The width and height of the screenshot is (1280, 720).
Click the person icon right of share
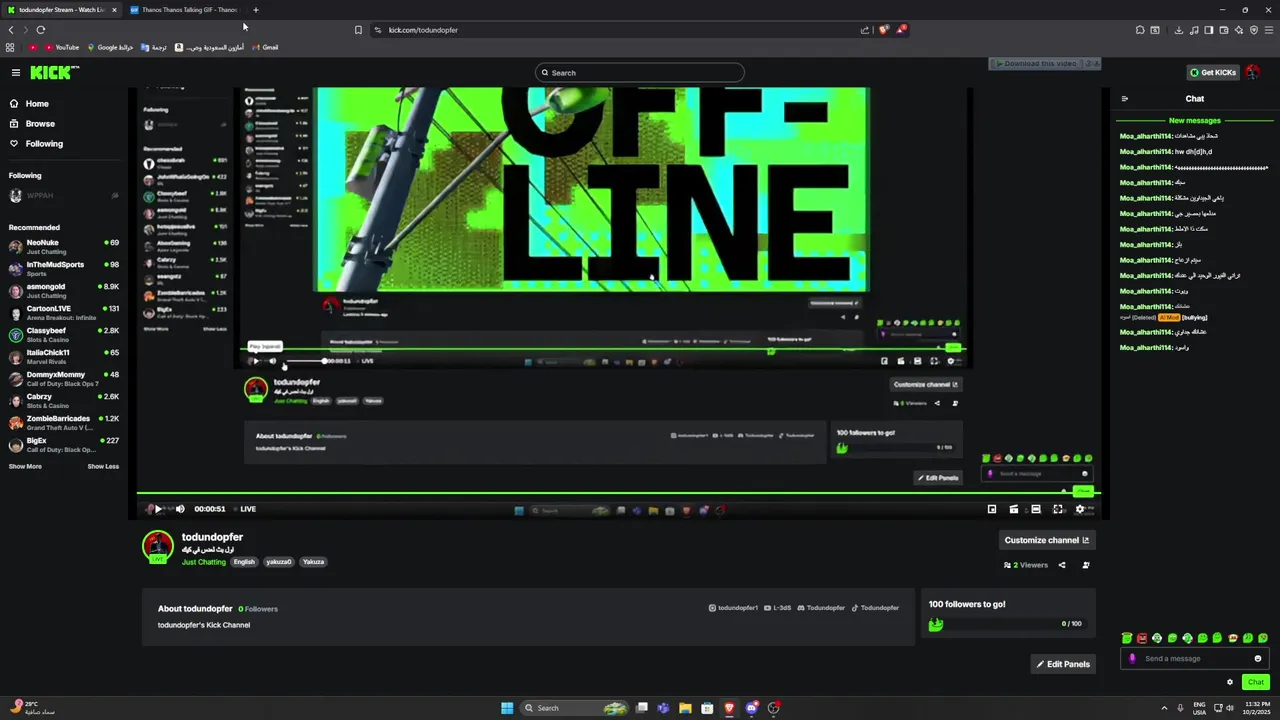tap(1086, 565)
